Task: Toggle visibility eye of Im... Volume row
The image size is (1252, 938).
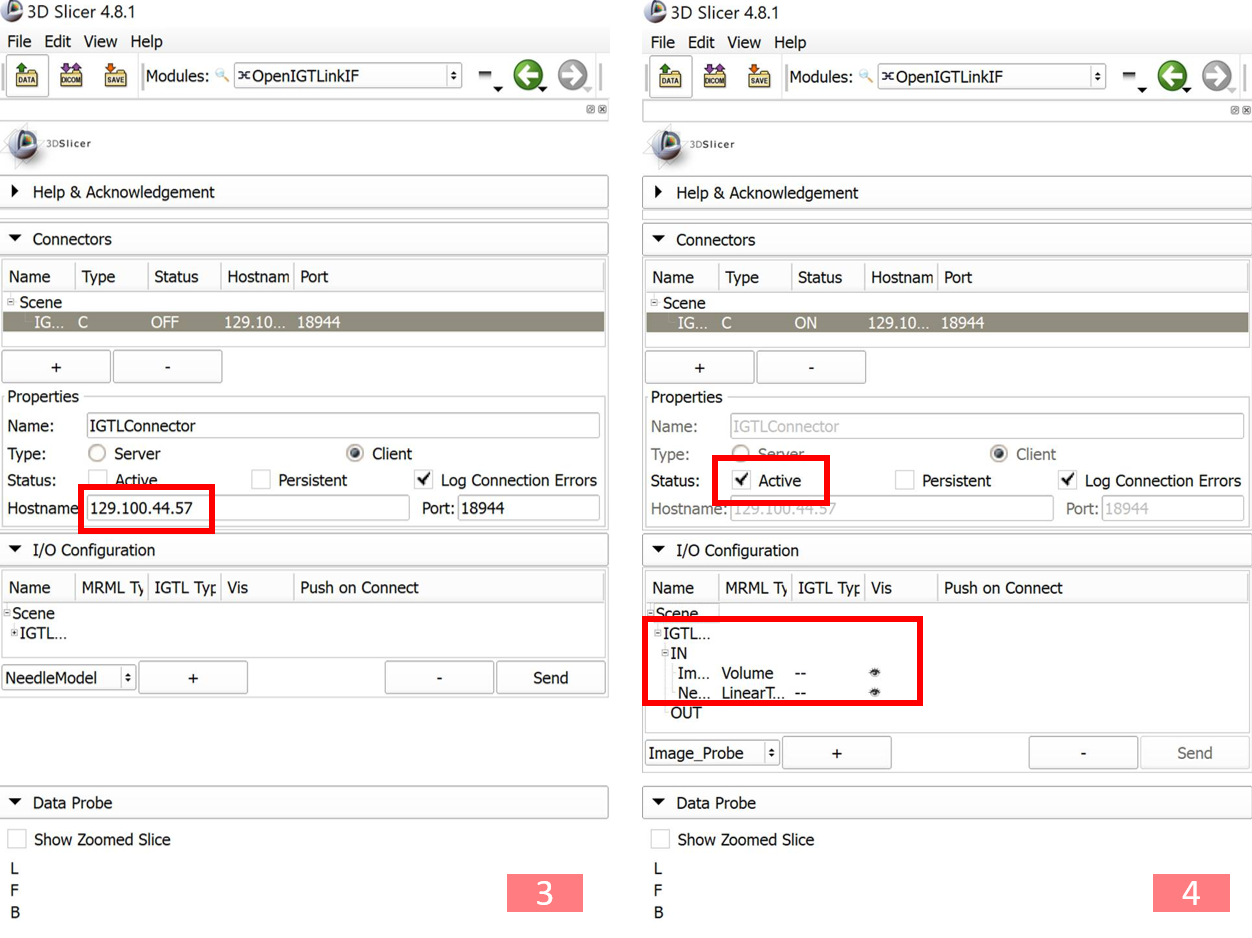Action: 875,673
